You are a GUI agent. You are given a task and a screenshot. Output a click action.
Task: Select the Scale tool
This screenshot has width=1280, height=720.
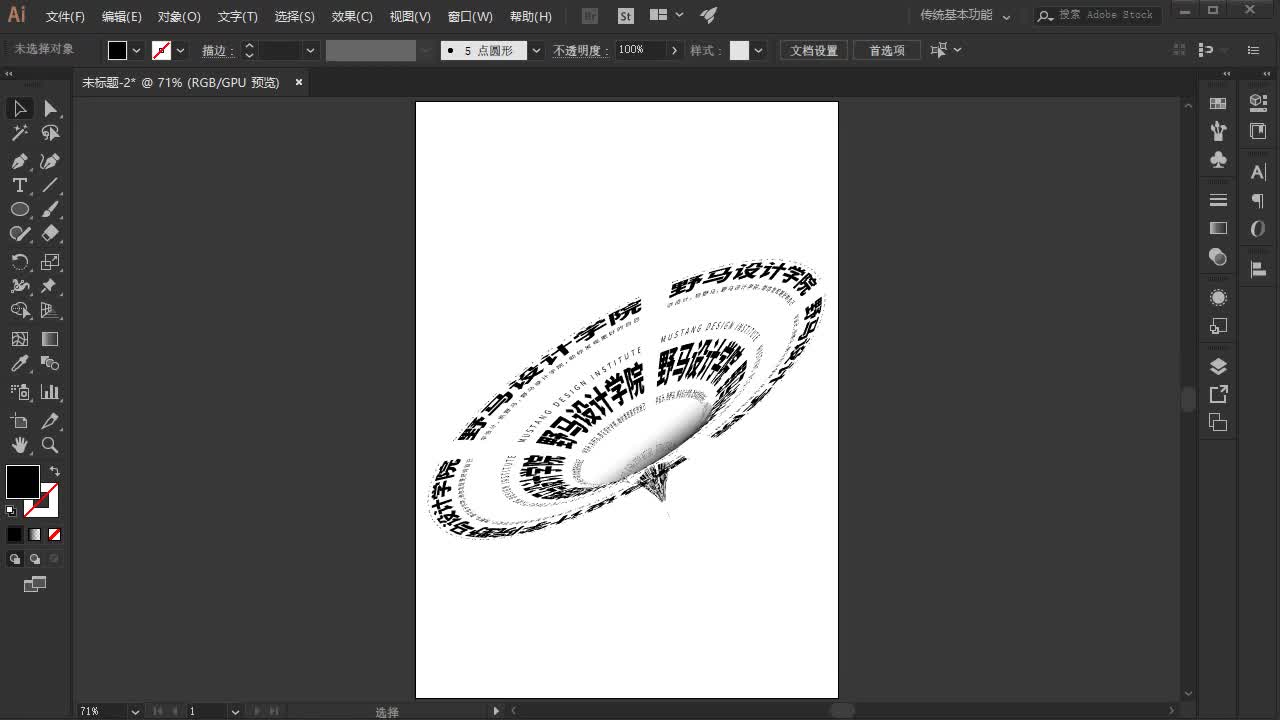coord(50,262)
